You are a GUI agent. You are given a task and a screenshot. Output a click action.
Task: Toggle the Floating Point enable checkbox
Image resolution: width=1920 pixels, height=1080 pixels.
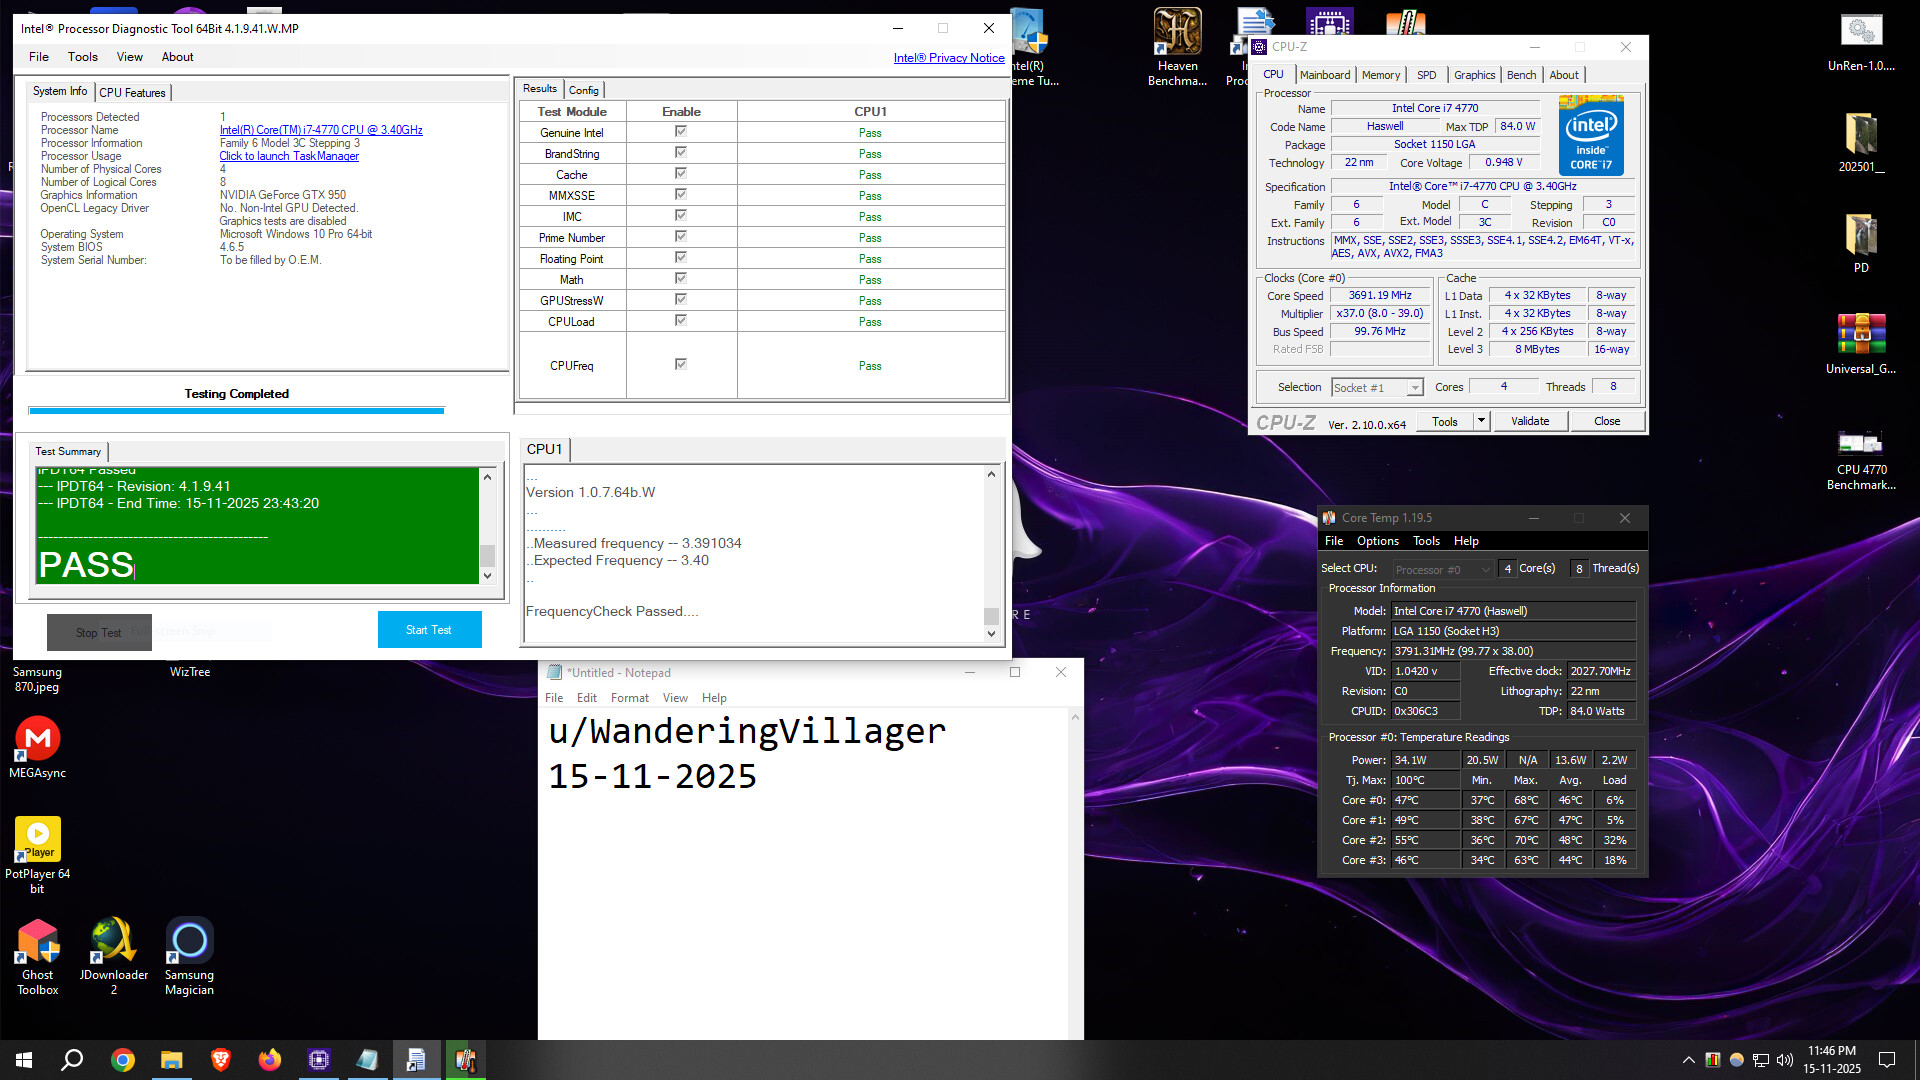[681, 258]
